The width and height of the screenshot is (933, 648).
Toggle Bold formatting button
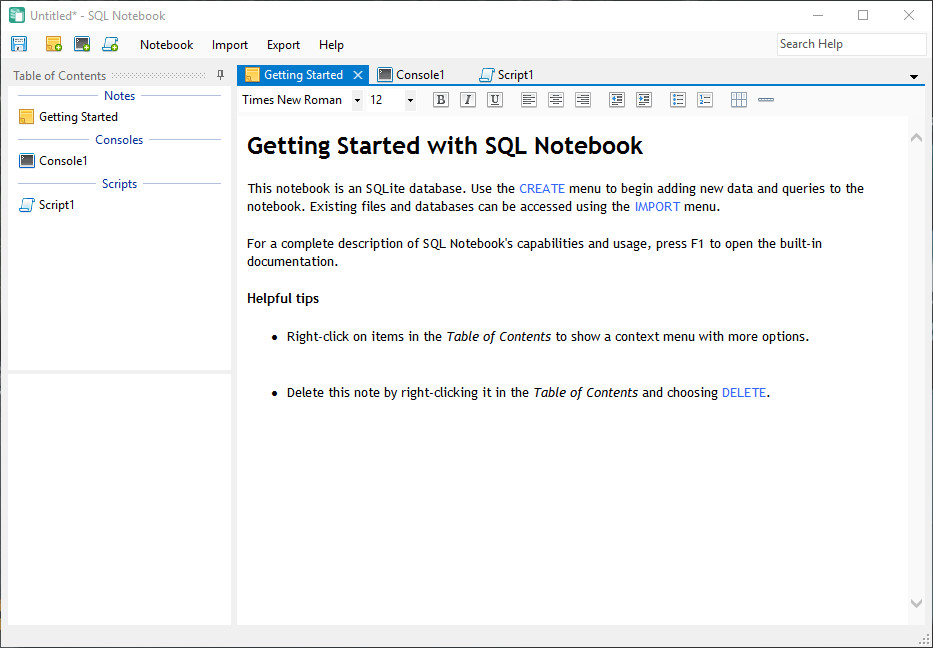click(x=440, y=99)
